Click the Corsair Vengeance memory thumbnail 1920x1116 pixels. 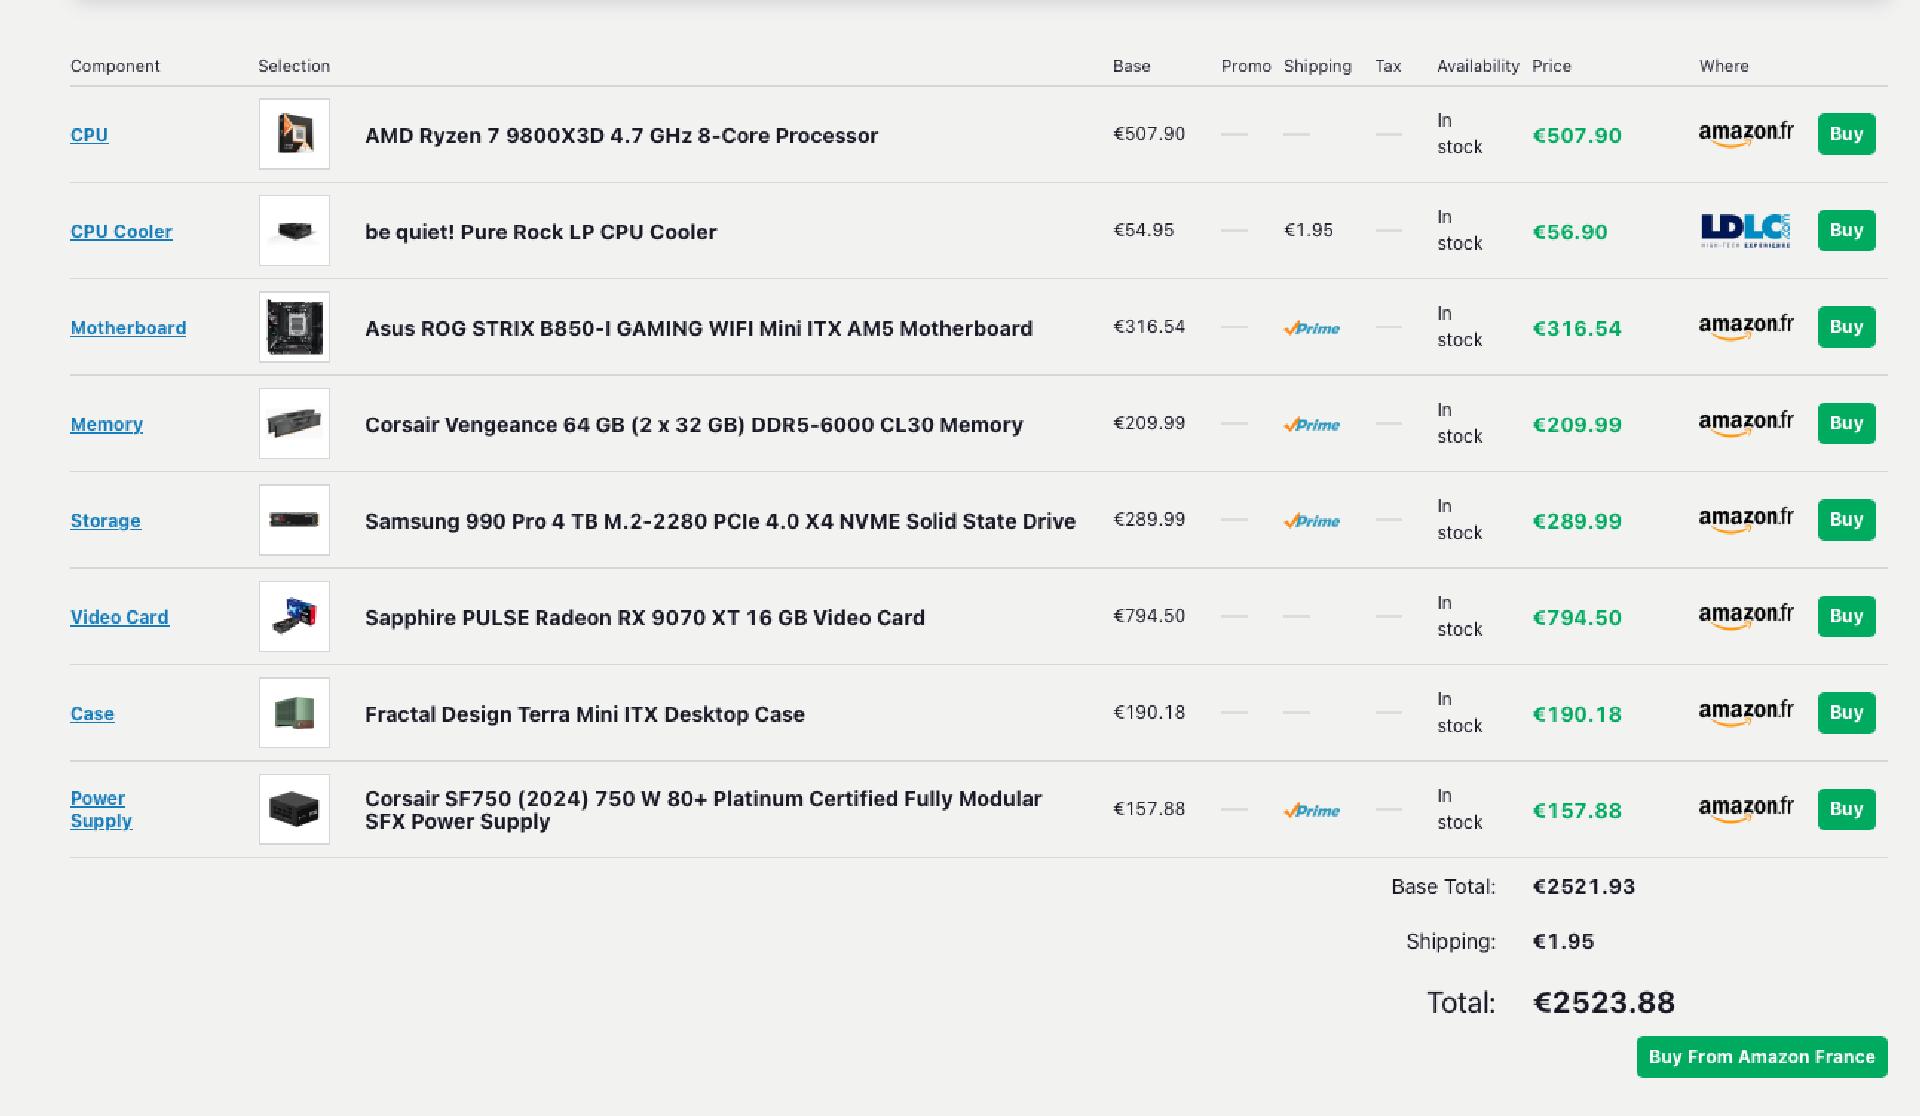(294, 424)
